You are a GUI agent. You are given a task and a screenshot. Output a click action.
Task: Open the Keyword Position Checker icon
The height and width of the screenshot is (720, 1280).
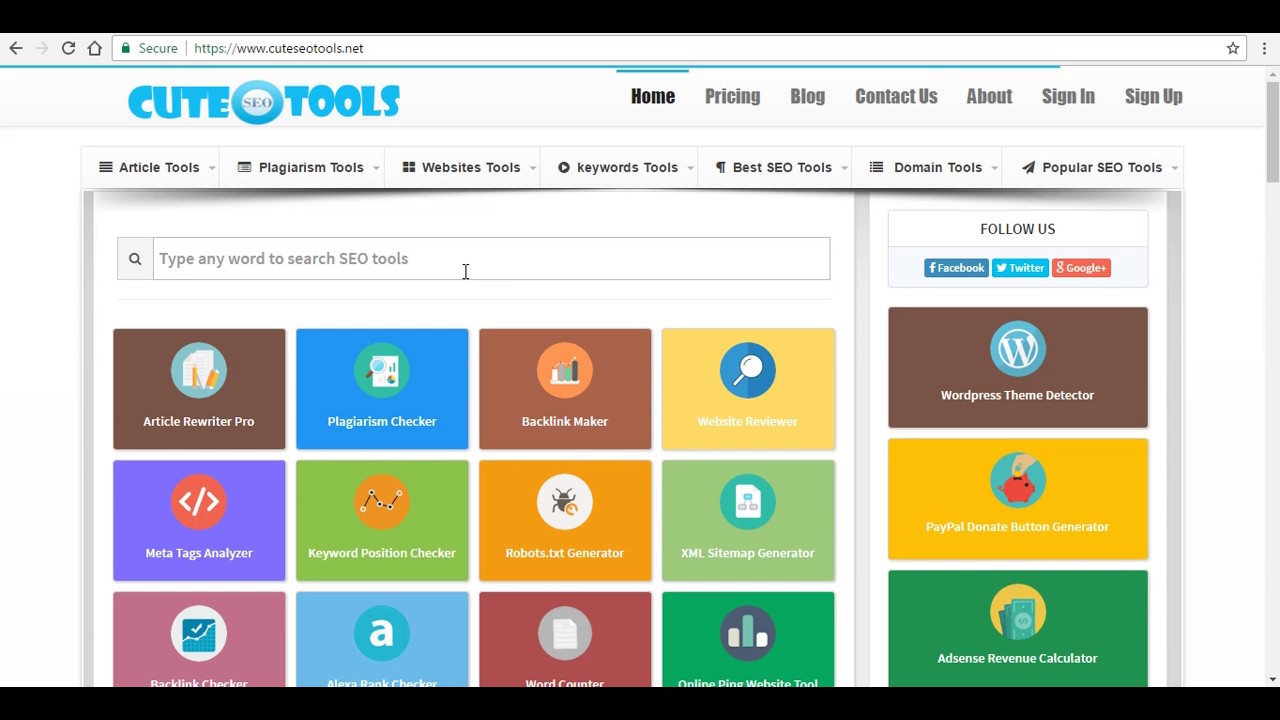(x=382, y=502)
